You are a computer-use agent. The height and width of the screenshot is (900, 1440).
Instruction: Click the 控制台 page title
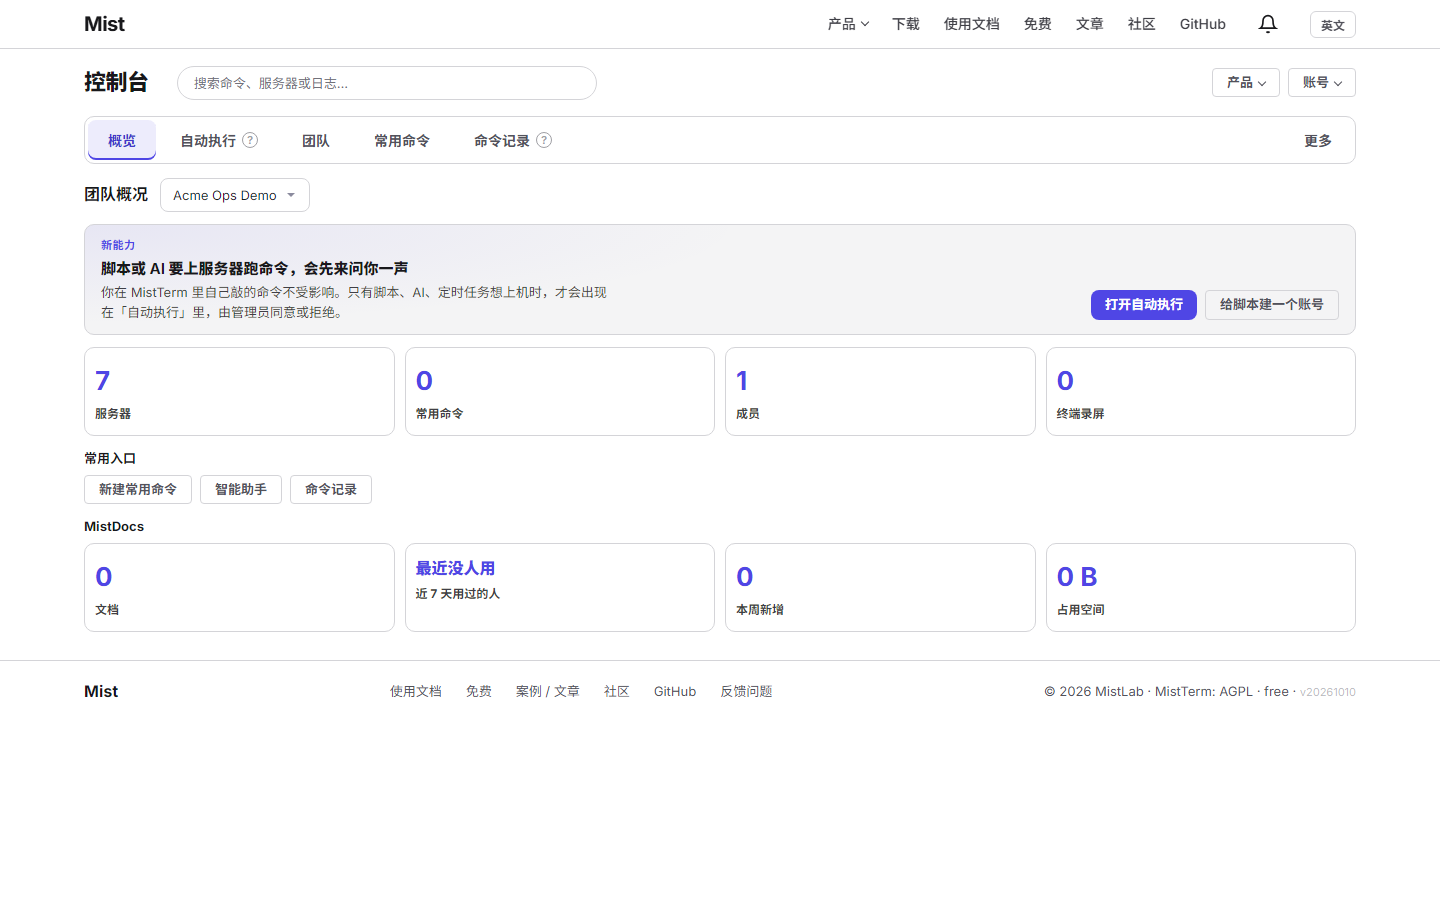coord(116,82)
